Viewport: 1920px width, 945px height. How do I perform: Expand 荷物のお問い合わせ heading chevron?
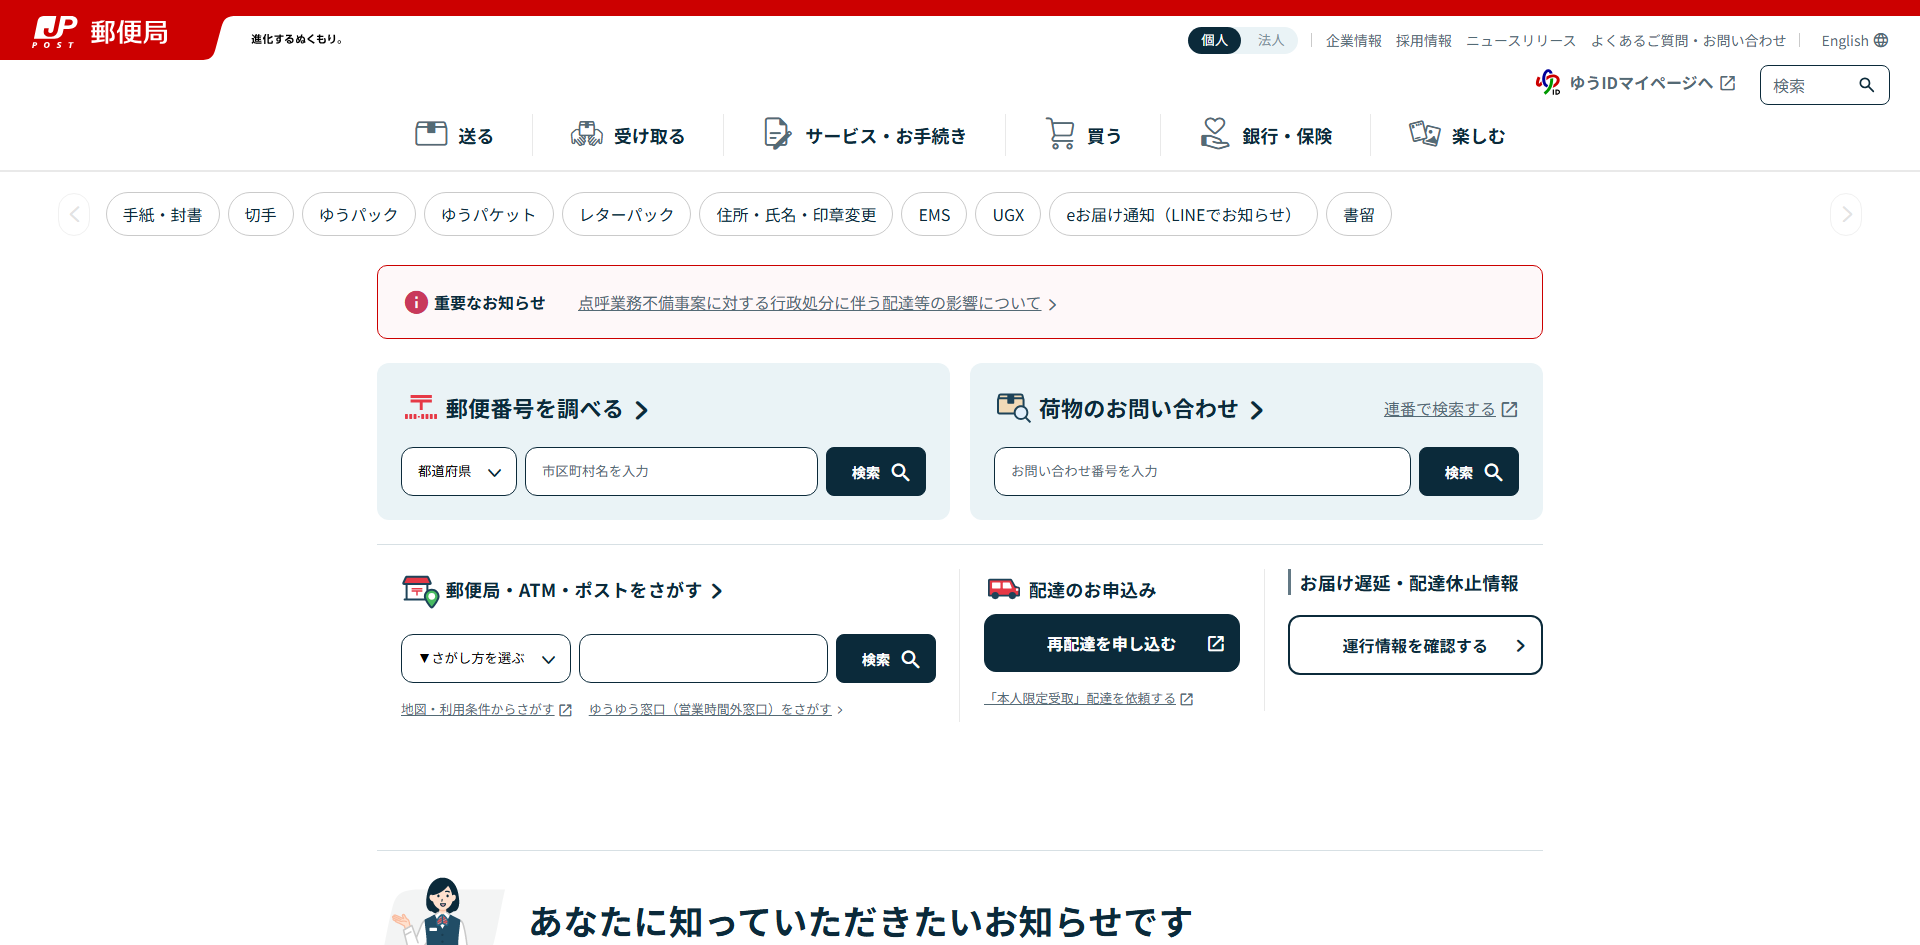1257,410
